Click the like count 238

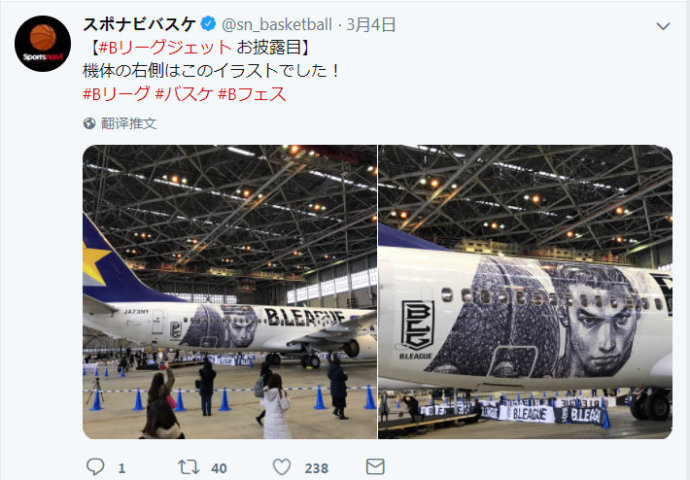pyautogui.click(x=316, y=468)
